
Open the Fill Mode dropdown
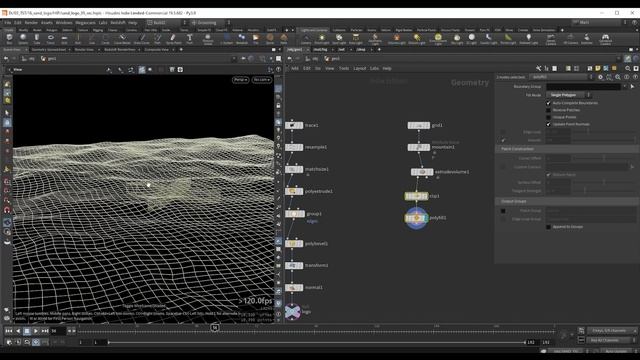coord(568,95)
